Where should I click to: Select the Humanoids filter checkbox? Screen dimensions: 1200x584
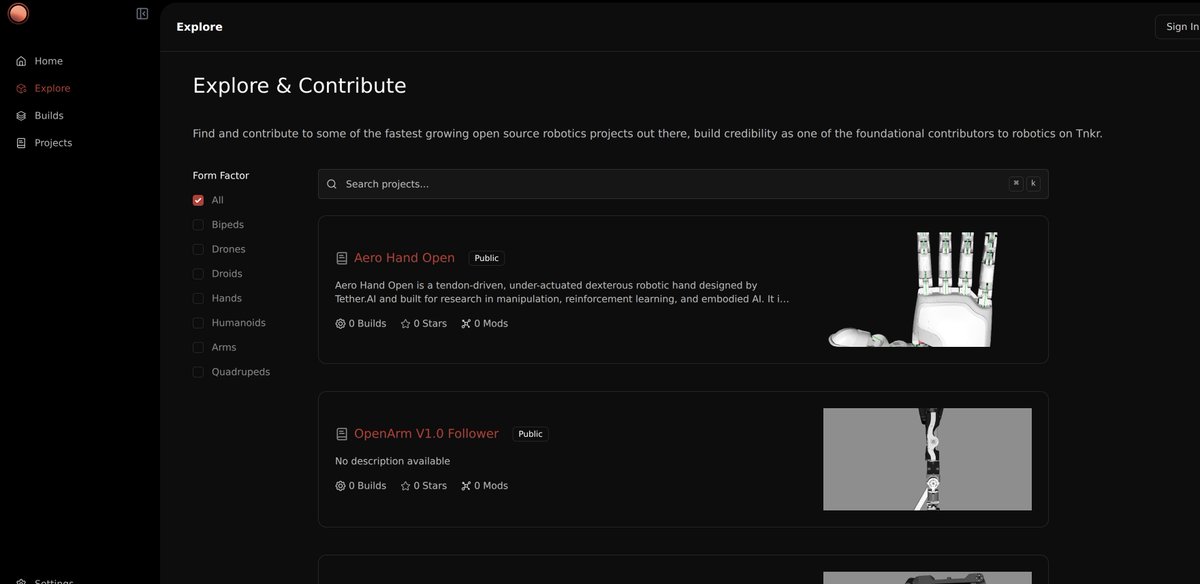click(198, 323)
